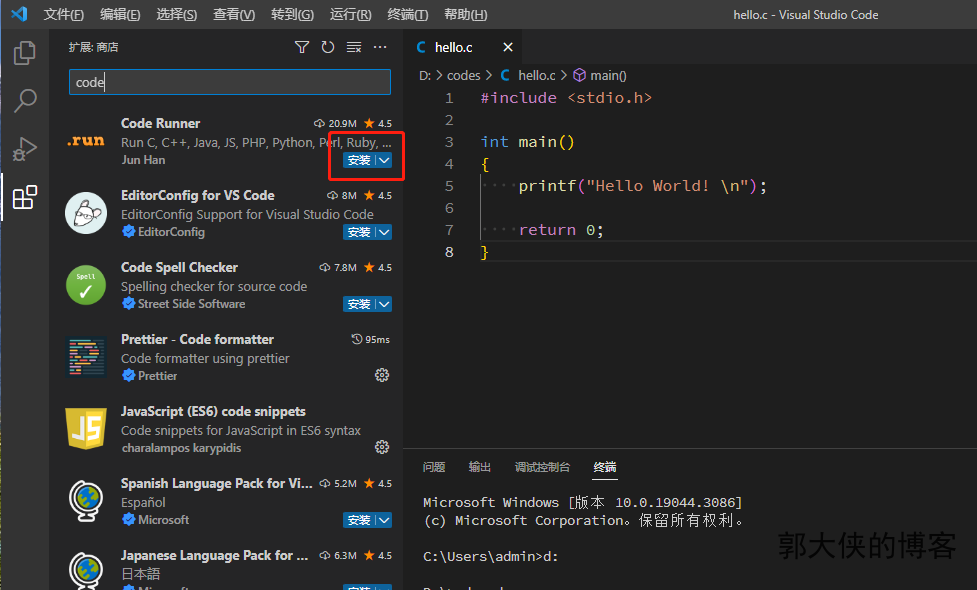Place cursor on the #include line
This screenshot has height=590, width=977.
[566, 98]
